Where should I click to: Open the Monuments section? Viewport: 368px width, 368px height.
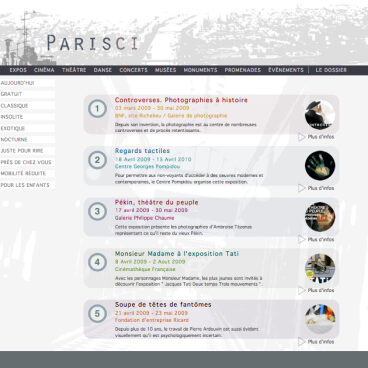click(200, 70)
